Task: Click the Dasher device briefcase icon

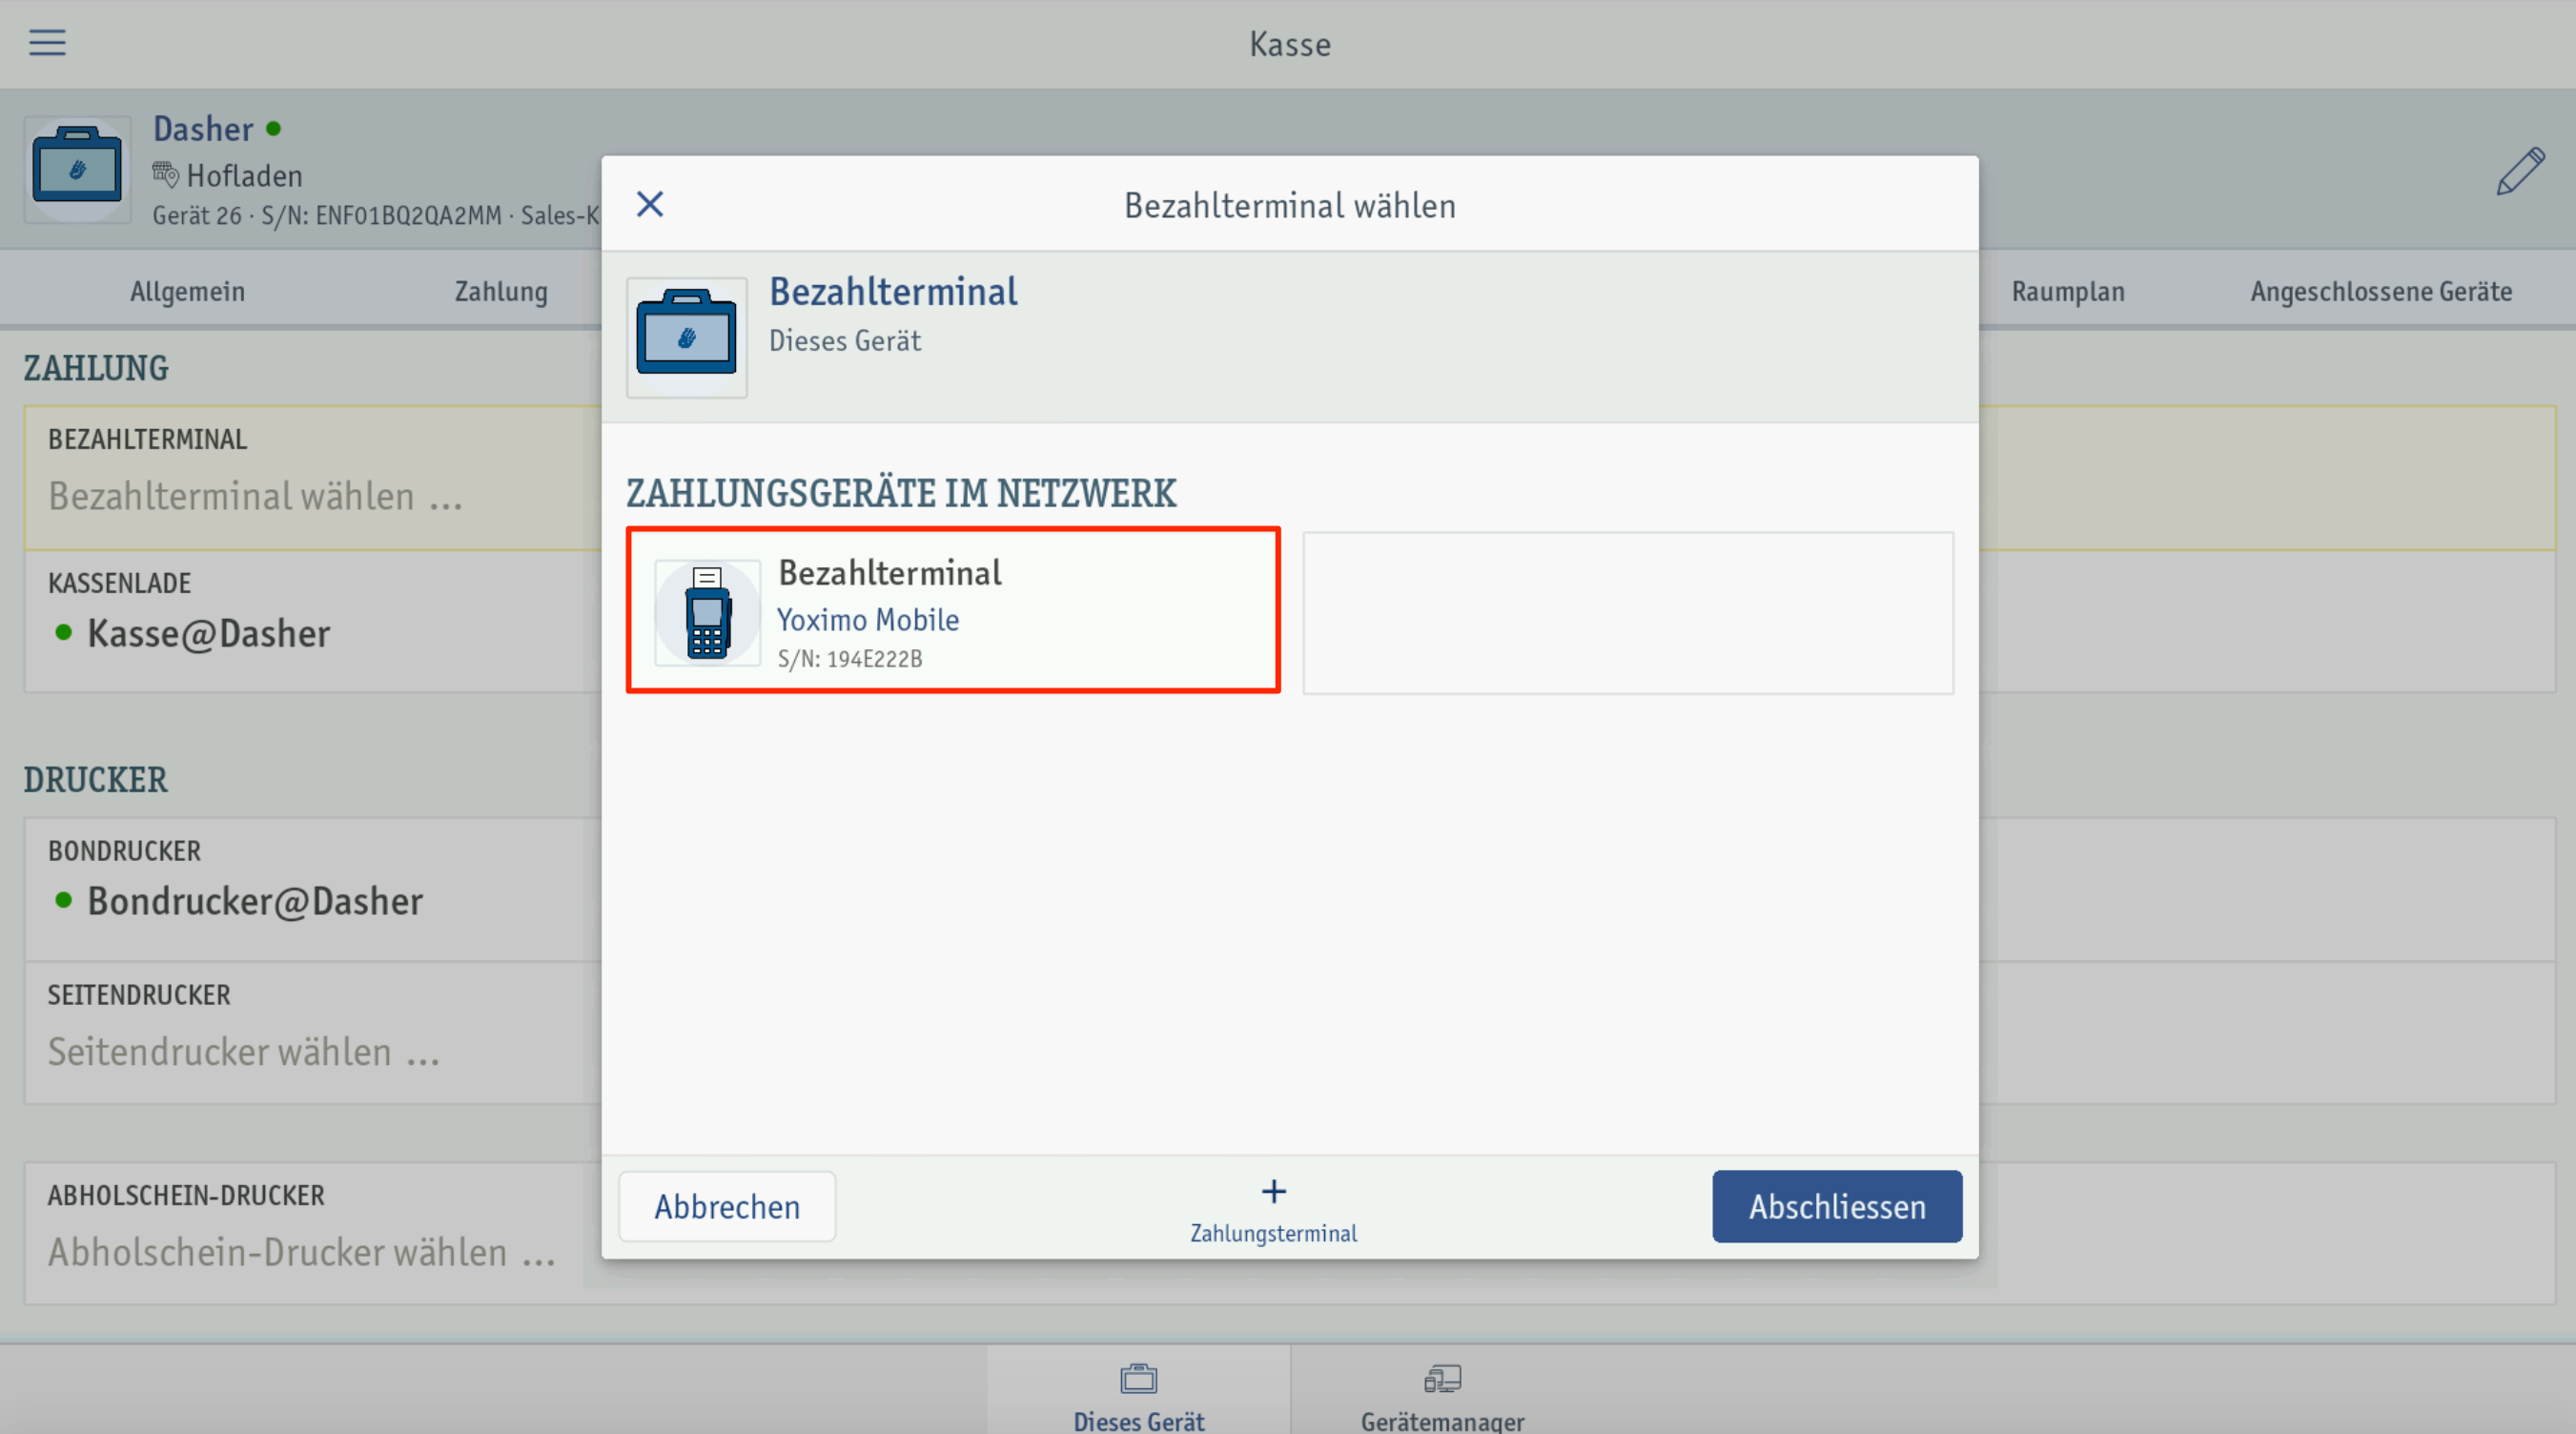Action: coord(77,169)
